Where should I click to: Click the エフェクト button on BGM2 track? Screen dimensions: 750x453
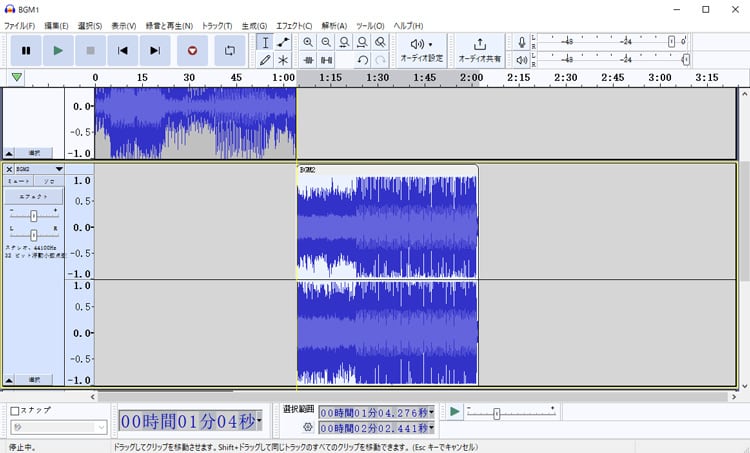click(34, 197)
